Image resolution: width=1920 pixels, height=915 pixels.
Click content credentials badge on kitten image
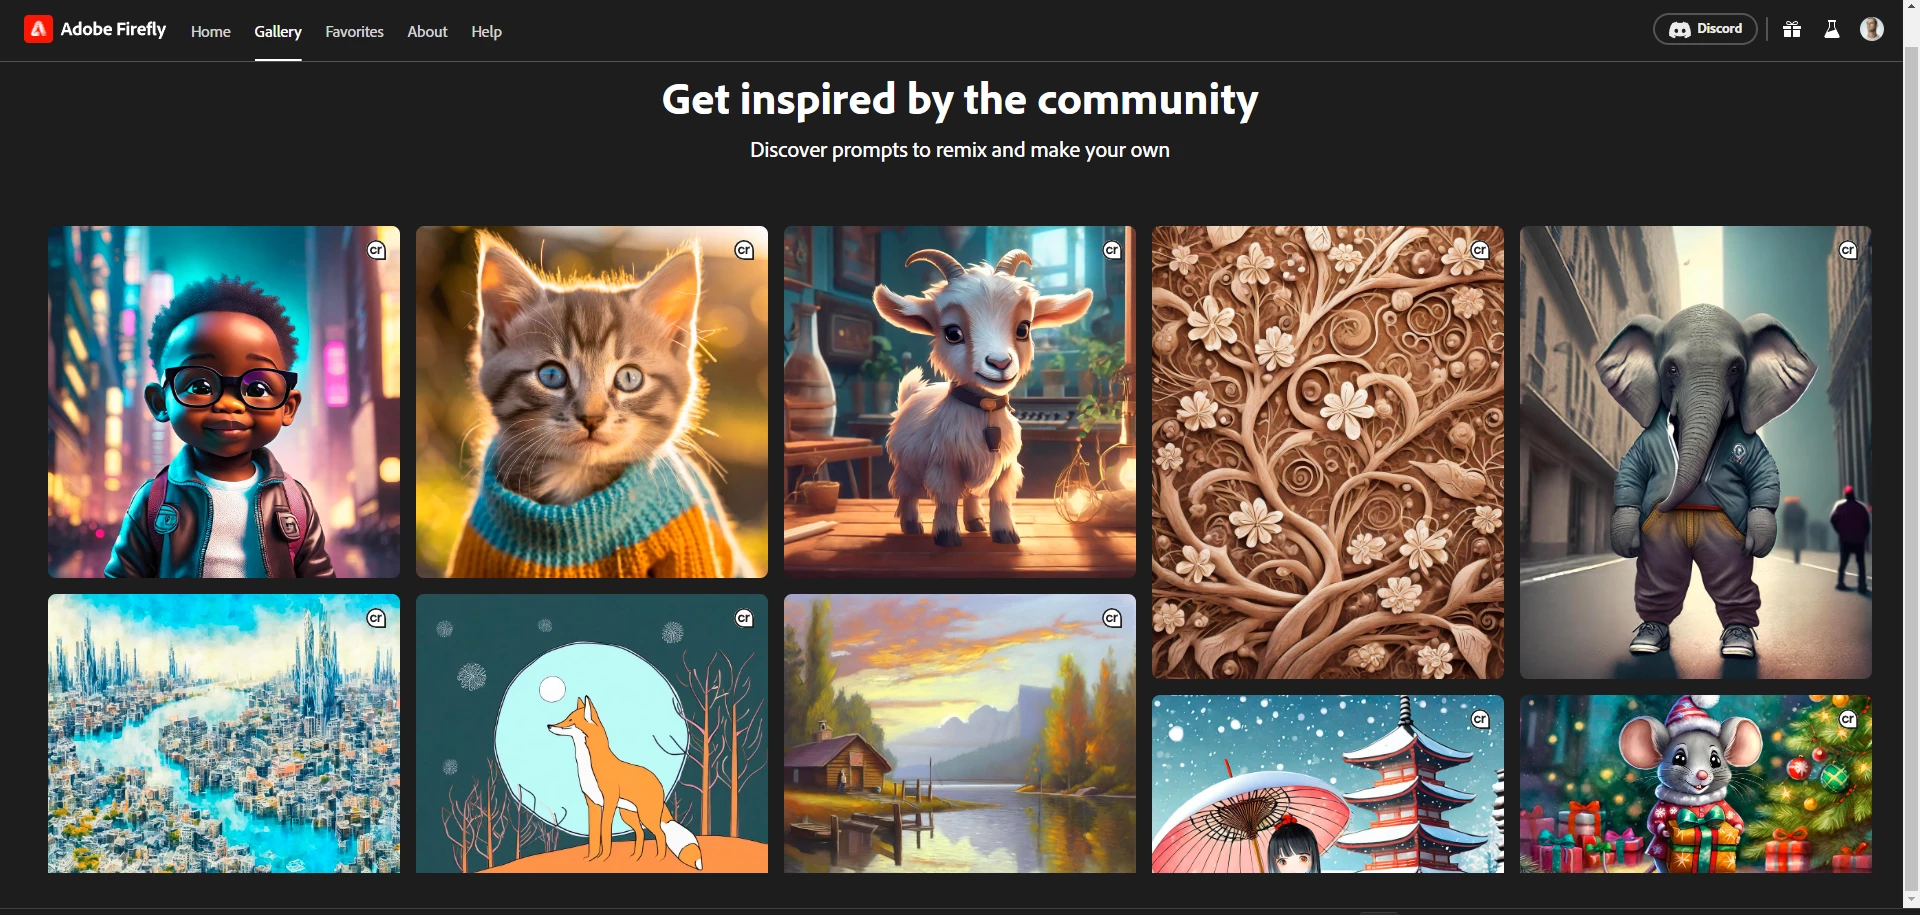[x=744, y=250]
